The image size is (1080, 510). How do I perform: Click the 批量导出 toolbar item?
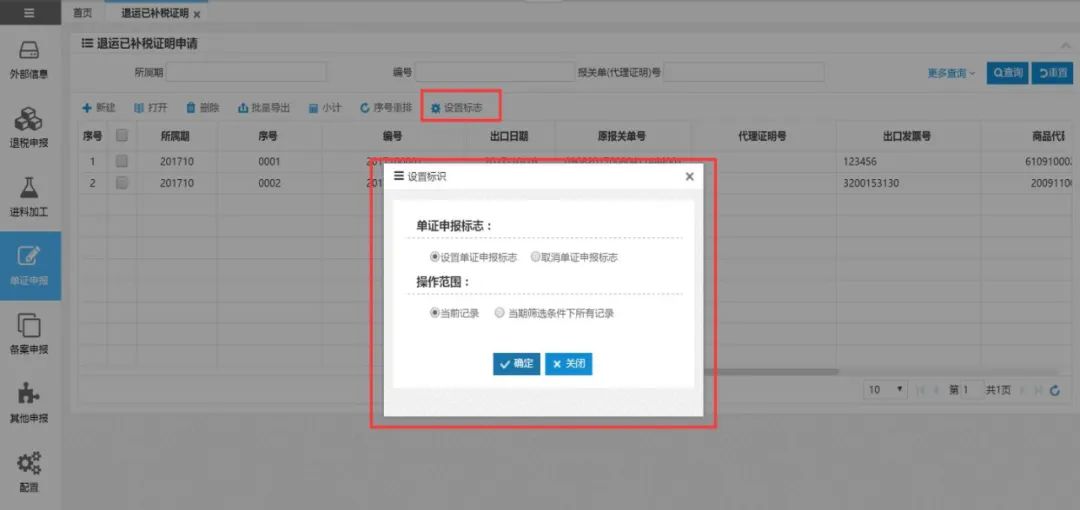point(264,108)
